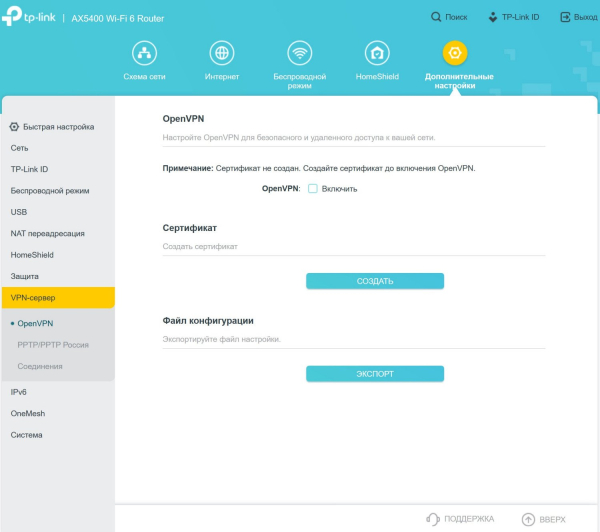This screenshot has width=600, height=532.
Task: Open the Internet globe icon
Action: (222, 53)
